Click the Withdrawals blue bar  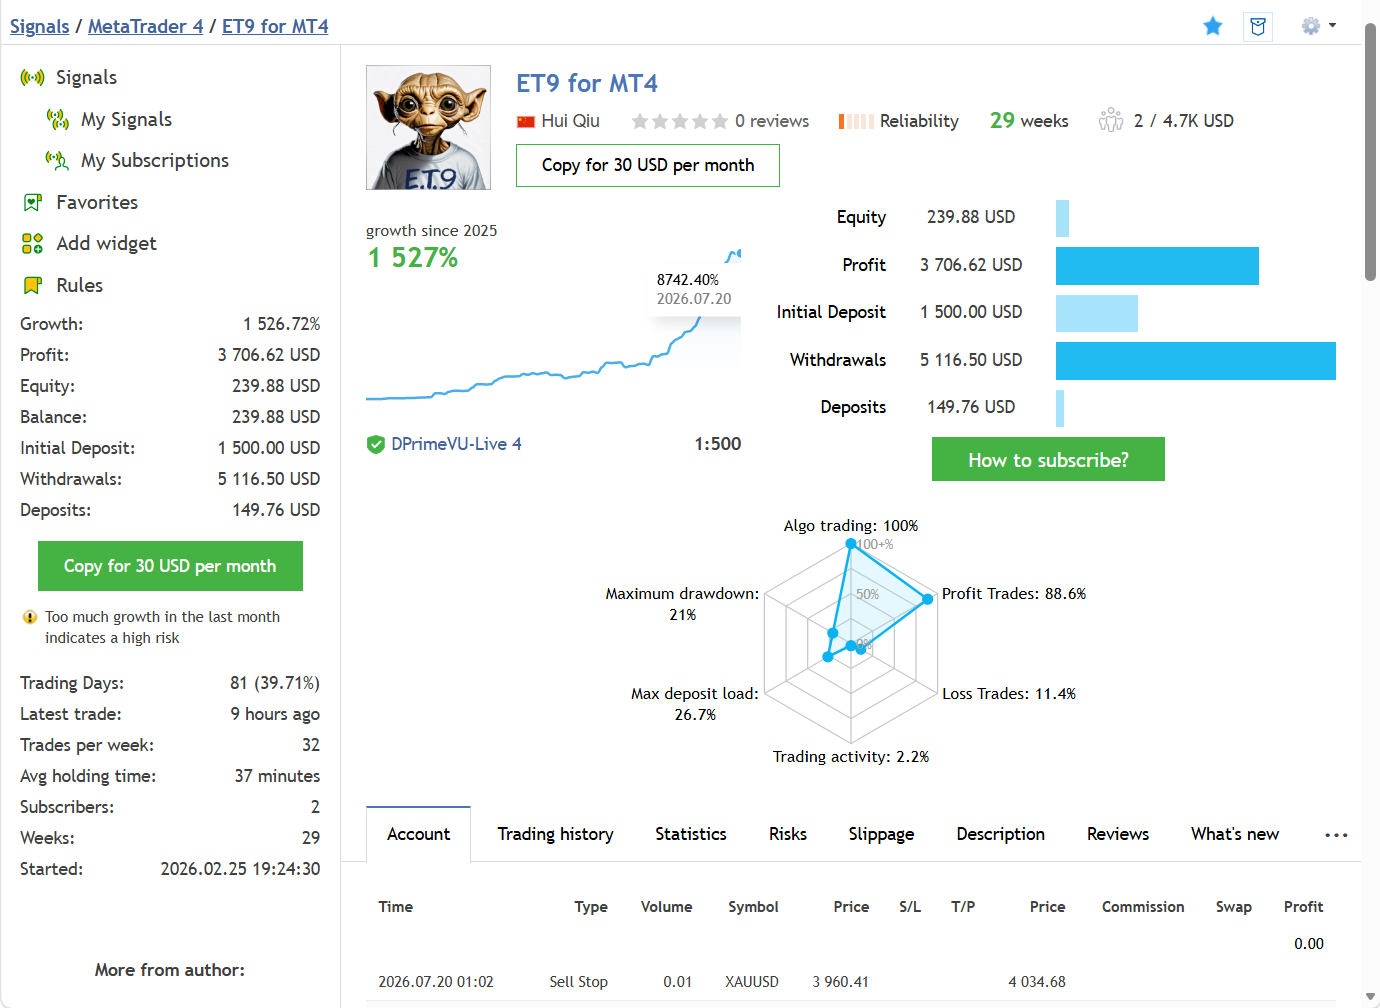tap(1196, 360)
